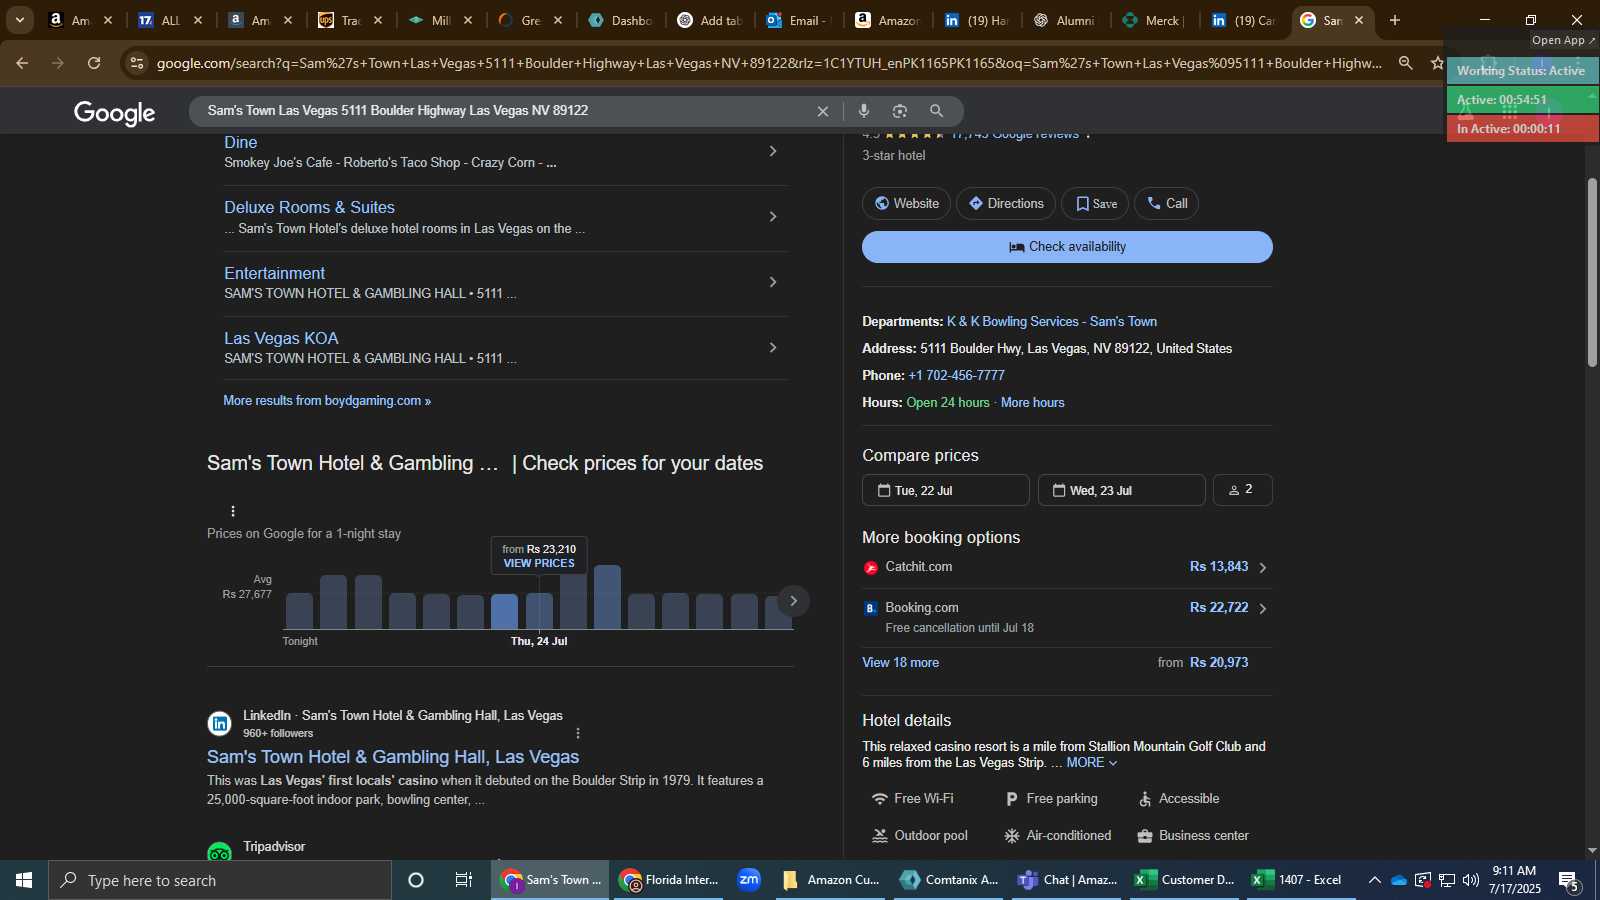This screenshot has height=900, width=1600.
Task: Switch to the Add tab browser tab
Action: point(709,20)
